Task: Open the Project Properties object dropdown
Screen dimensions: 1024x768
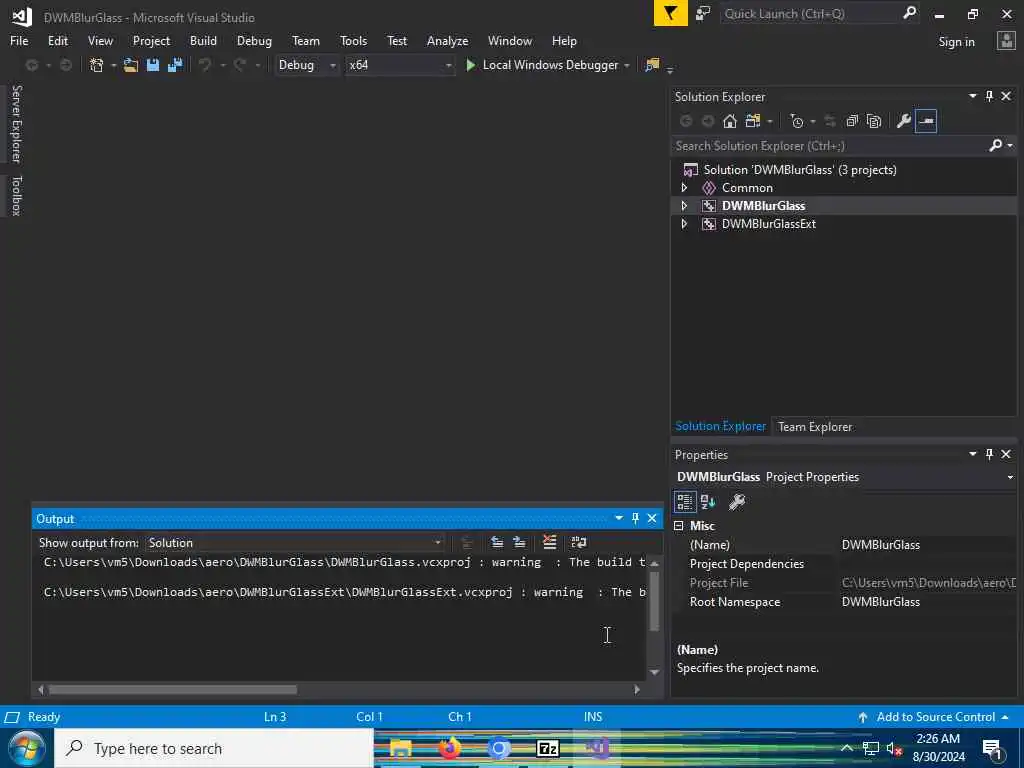Action: (1010, 477)
